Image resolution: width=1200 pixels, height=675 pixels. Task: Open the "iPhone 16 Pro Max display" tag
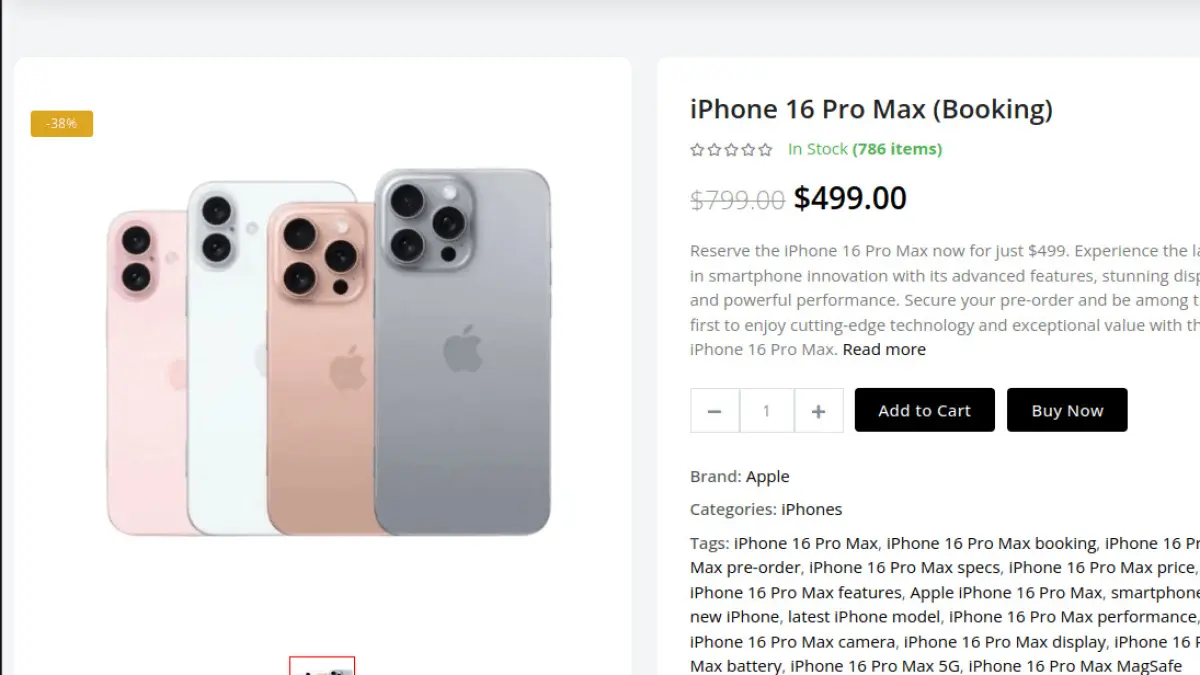click(1004, 641)
